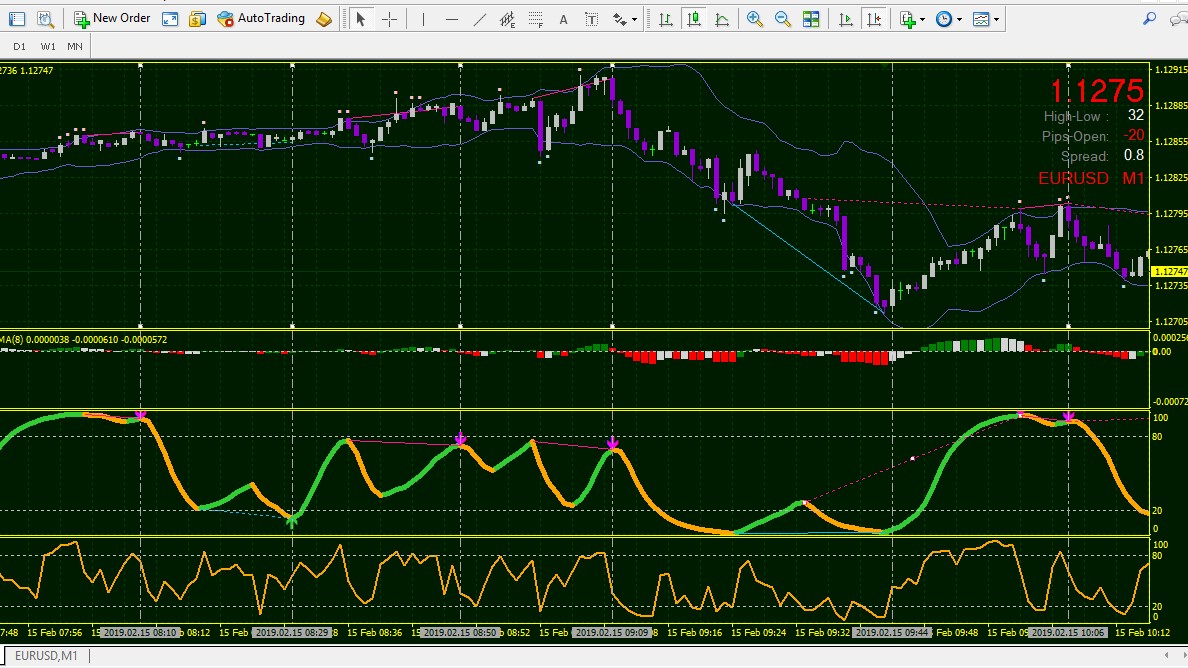Select the vertical line drawing tool
The width and height of the screenshot is (1188, 668).
424,20
